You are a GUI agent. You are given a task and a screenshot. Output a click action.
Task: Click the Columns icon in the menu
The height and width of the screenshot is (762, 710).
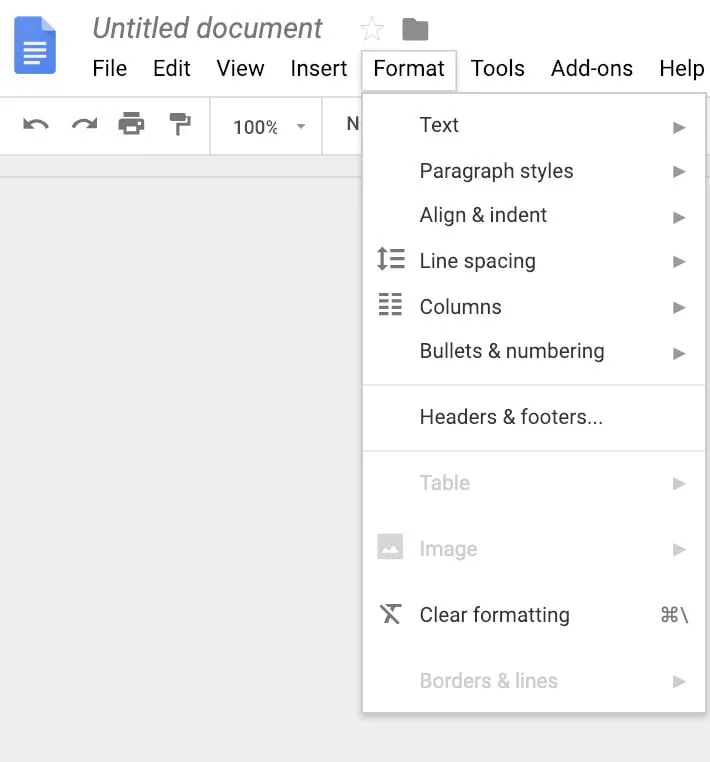(390, 304)
